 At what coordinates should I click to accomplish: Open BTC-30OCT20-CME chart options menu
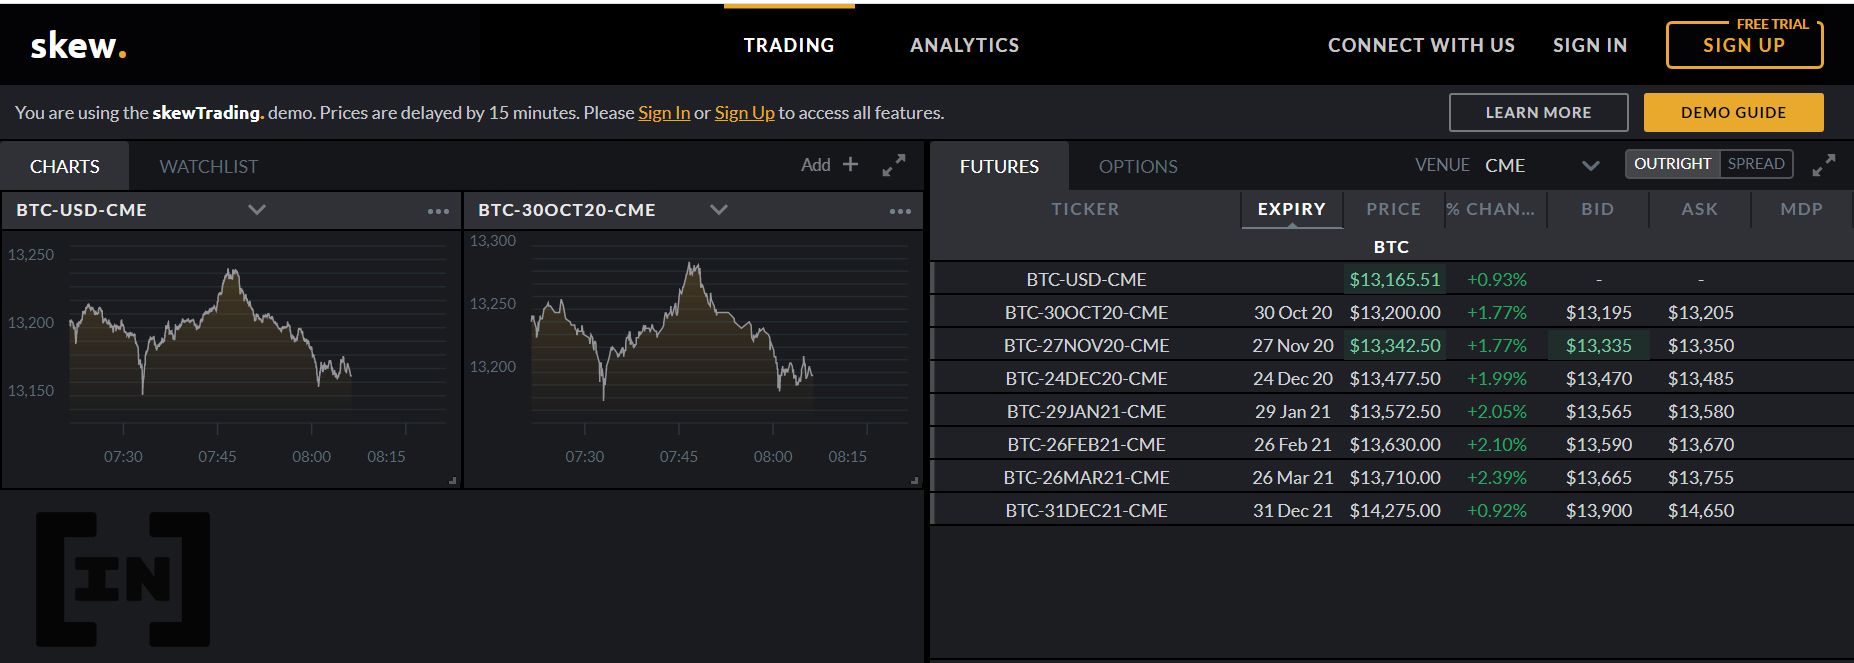(x=900, y=211)
